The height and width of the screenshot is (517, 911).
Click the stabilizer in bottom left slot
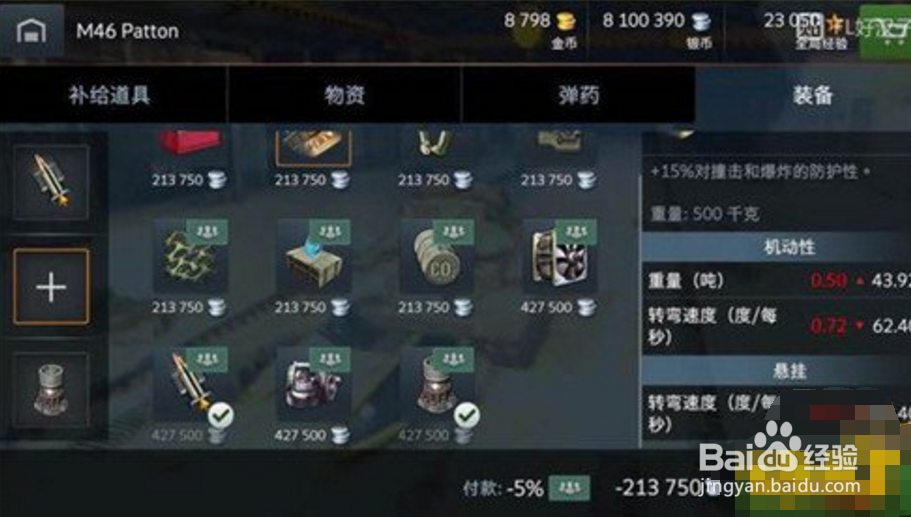(51, 389)
